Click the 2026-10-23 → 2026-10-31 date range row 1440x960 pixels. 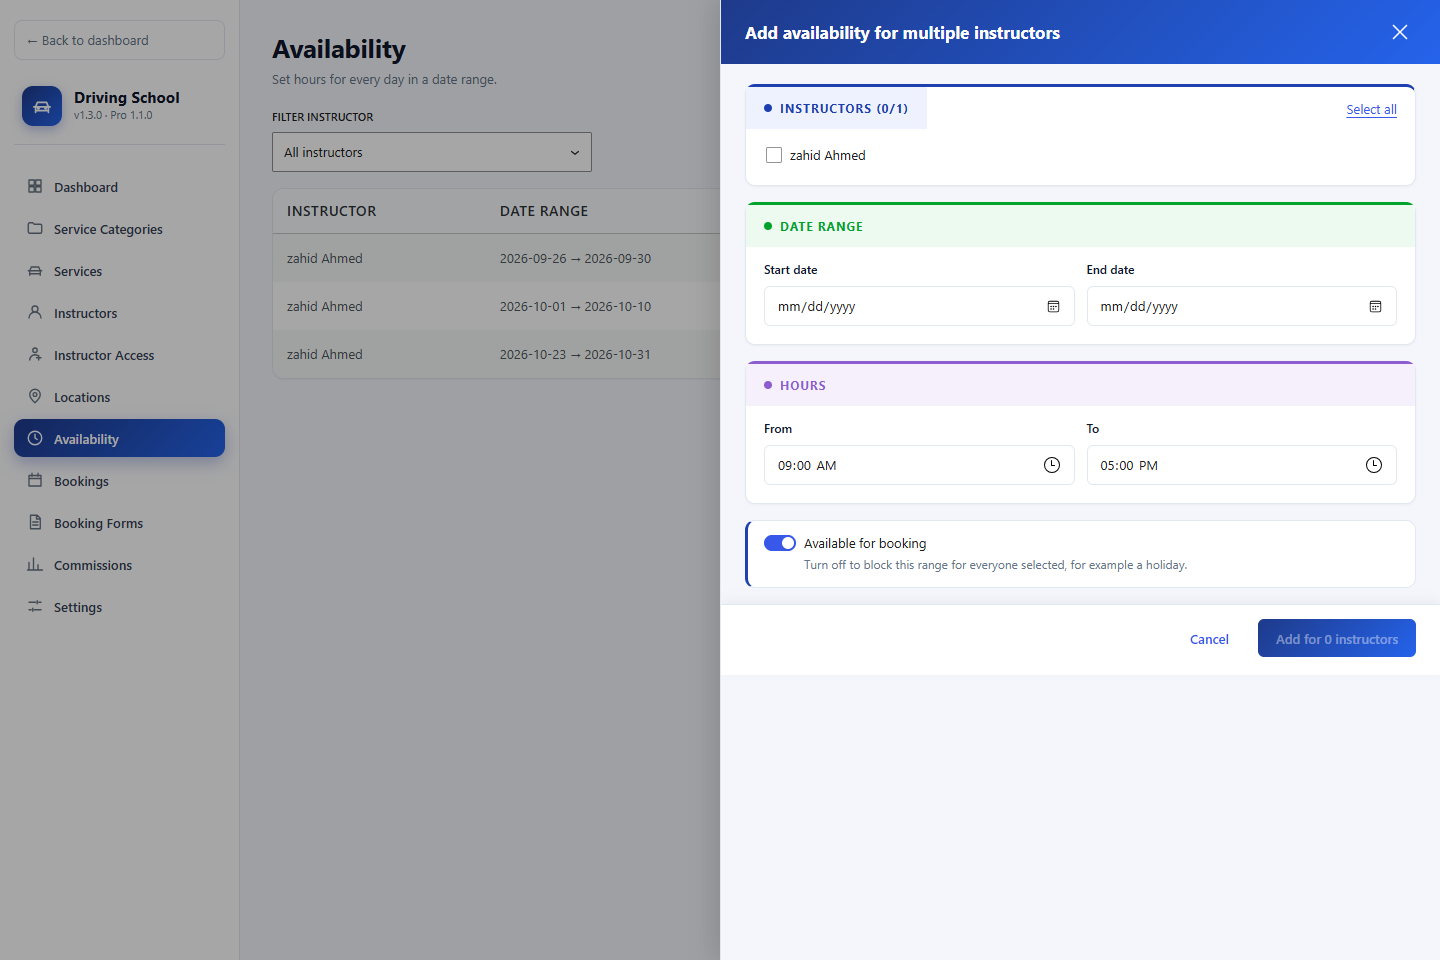pos(496,354)
